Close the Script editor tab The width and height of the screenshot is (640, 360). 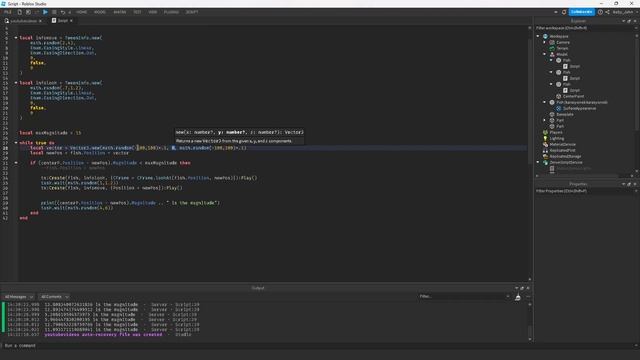click(71, 20)
